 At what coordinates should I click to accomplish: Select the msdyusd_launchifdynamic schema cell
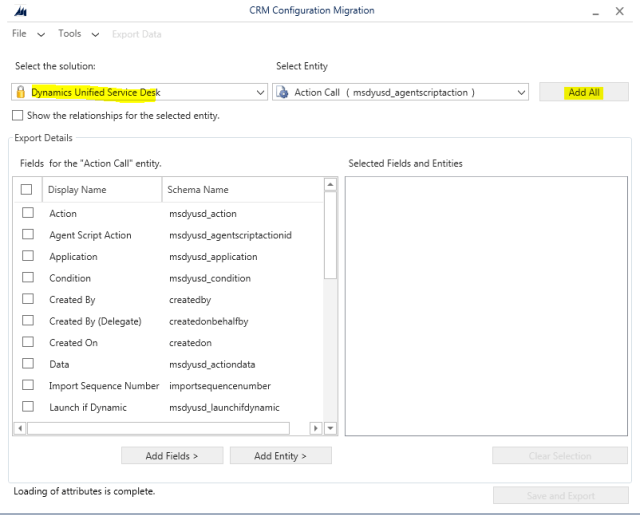point(224,407)
